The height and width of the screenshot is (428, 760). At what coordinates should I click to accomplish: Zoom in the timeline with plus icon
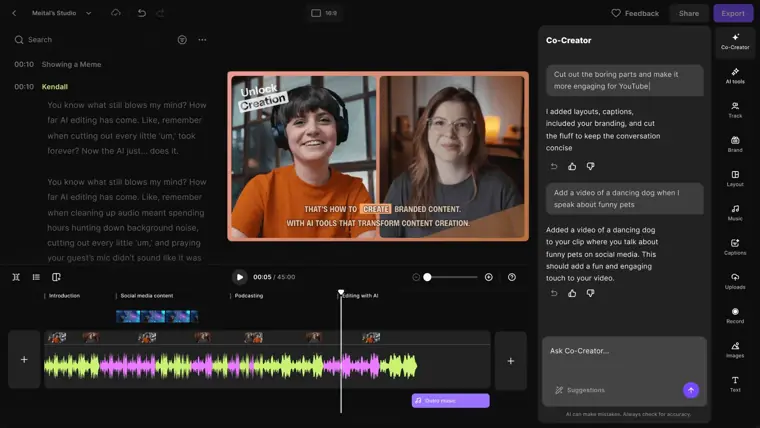tap(489, 277)
